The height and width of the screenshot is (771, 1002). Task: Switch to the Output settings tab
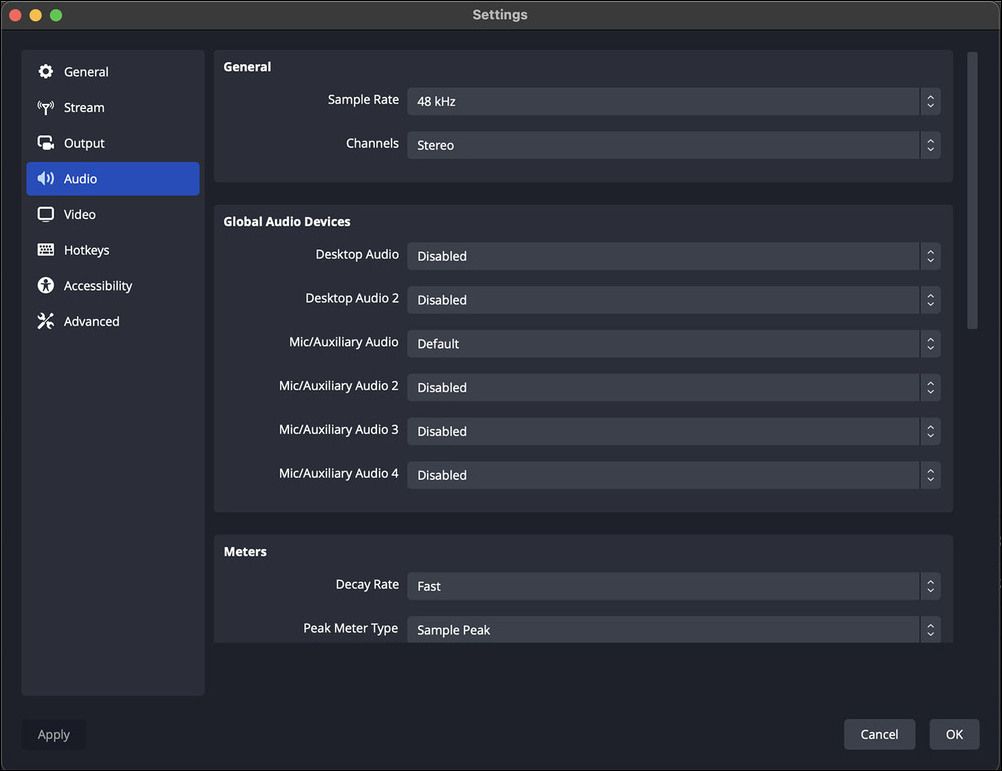pyautogui.click(x=84, y=143)
